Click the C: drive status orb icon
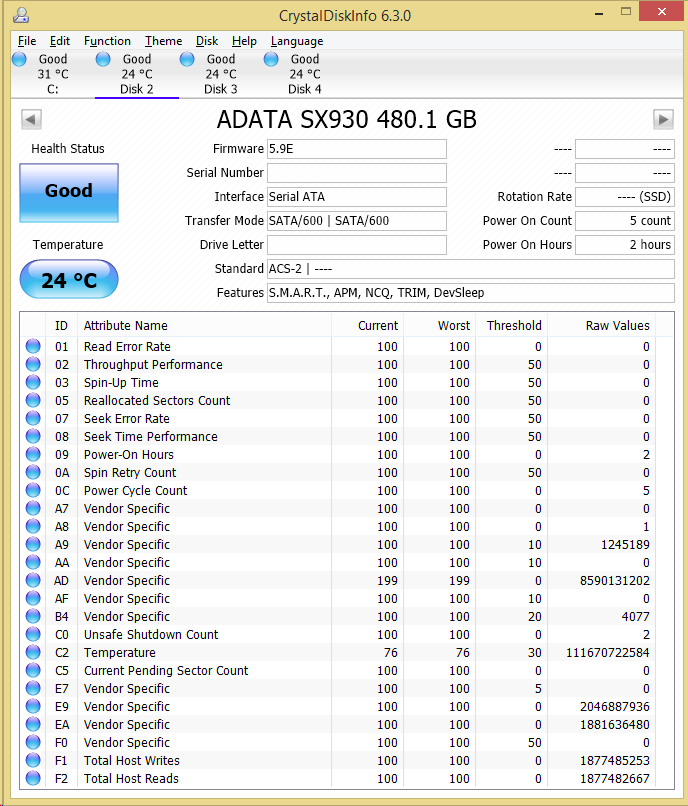Screen dimensions: 688x806 [19, 60]
